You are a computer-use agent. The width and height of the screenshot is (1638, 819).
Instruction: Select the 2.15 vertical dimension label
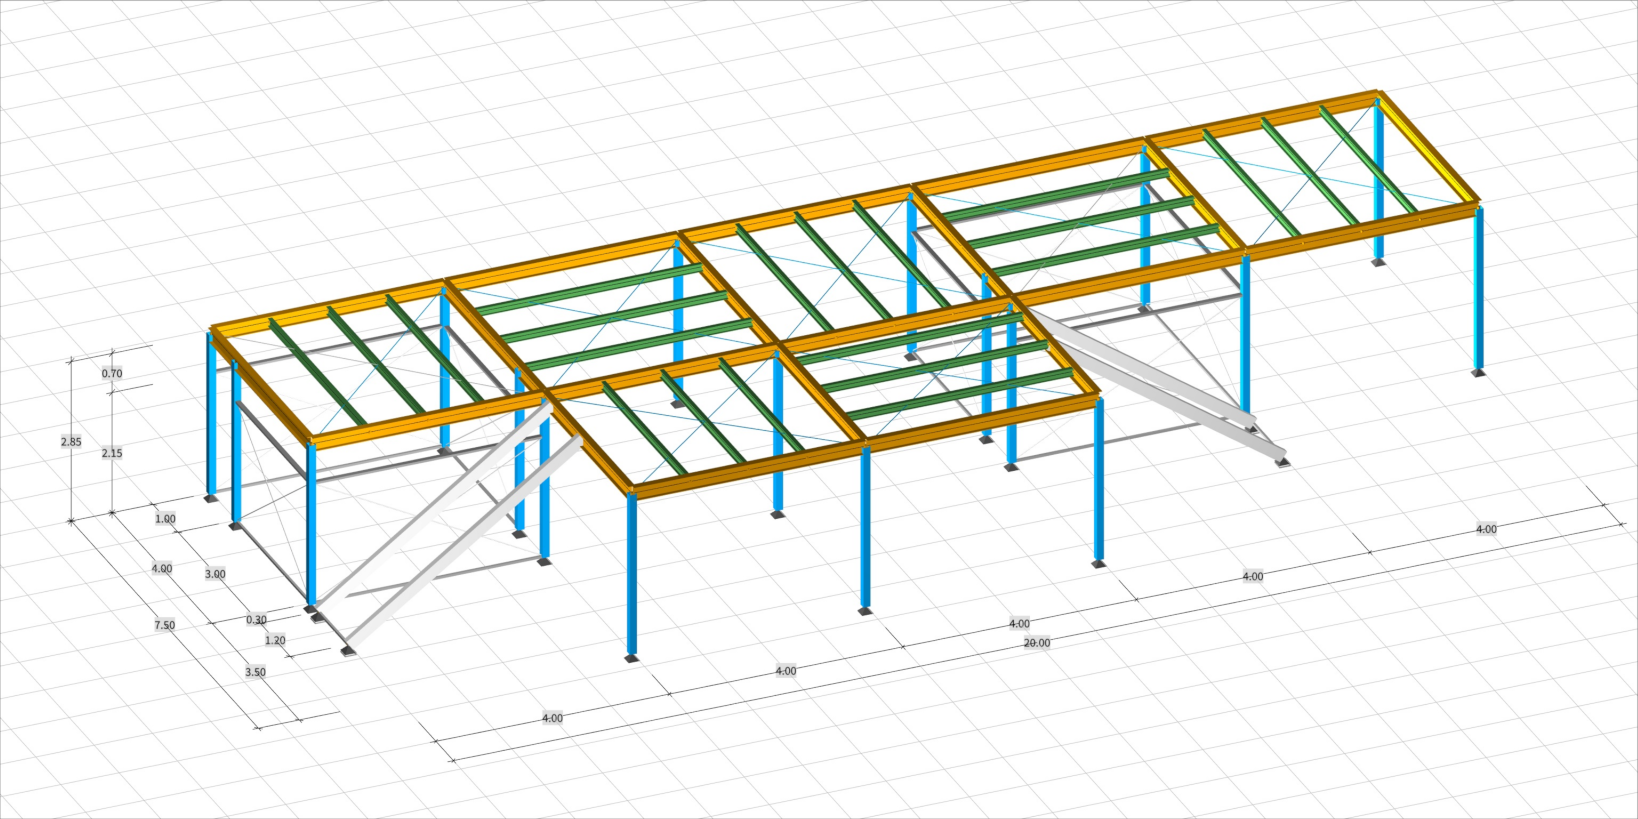(112, 453)
